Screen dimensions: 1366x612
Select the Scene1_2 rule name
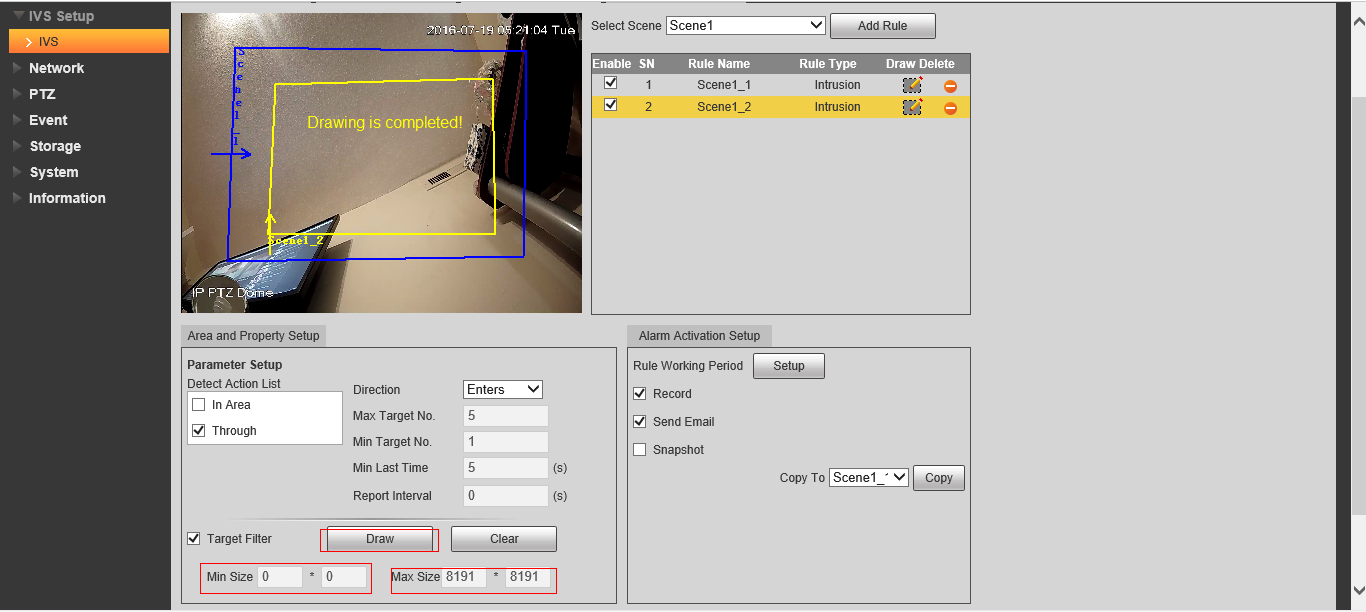[x=724, y=107]
